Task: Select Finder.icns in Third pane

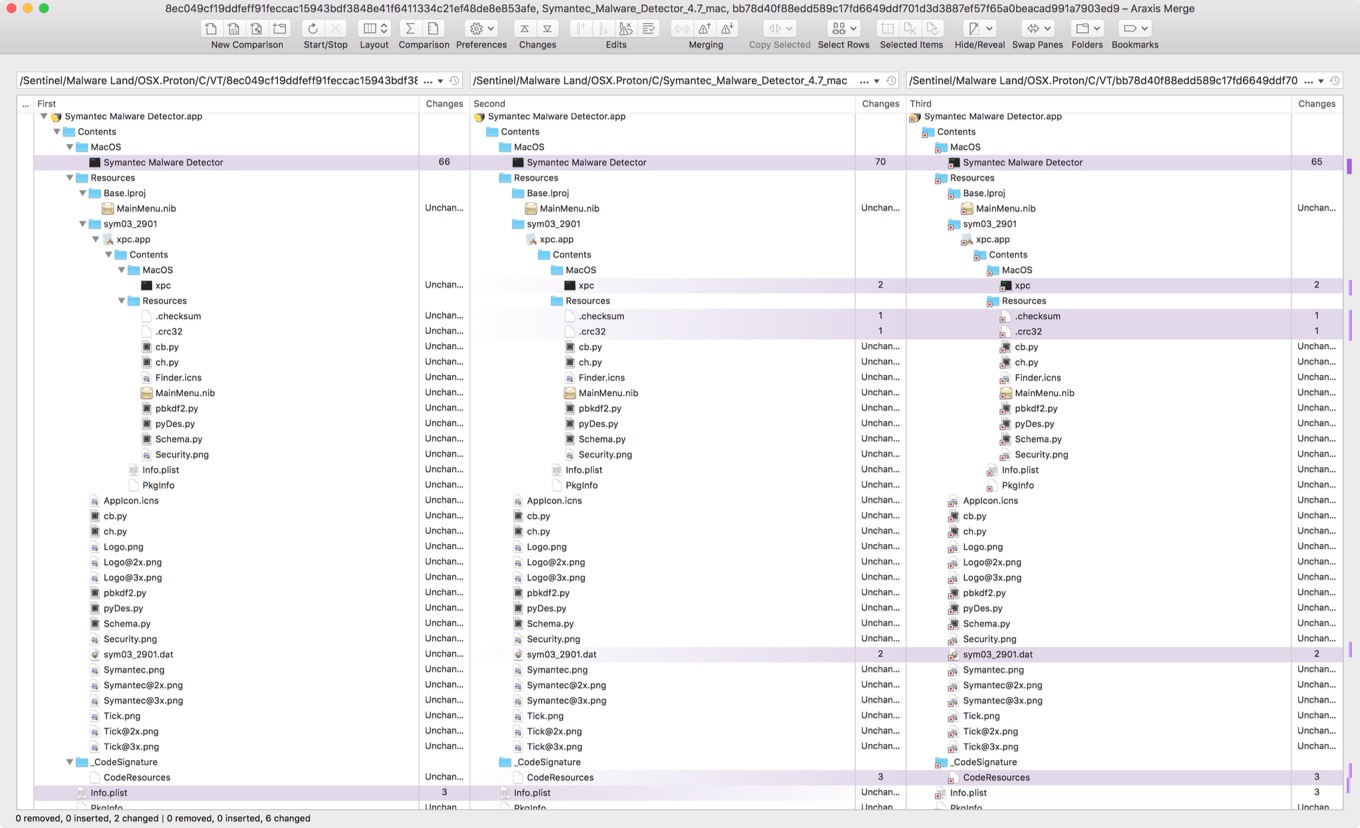Action: point(1099,378)
